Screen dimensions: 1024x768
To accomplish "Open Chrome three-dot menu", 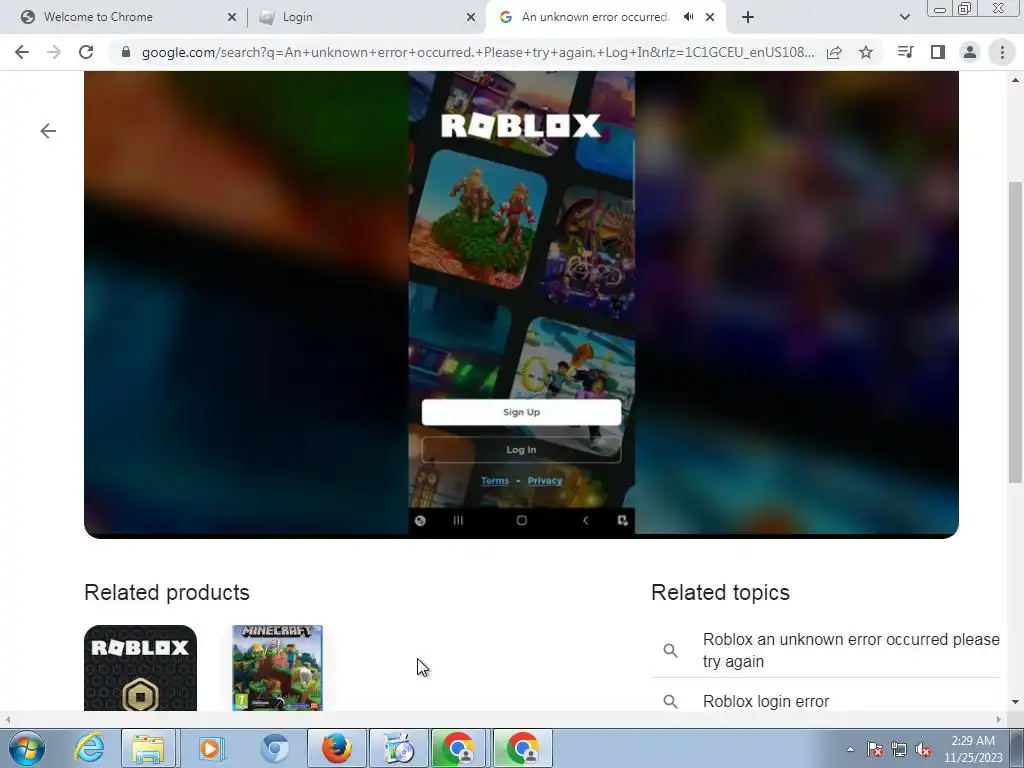I will [x=1002, y=52].
